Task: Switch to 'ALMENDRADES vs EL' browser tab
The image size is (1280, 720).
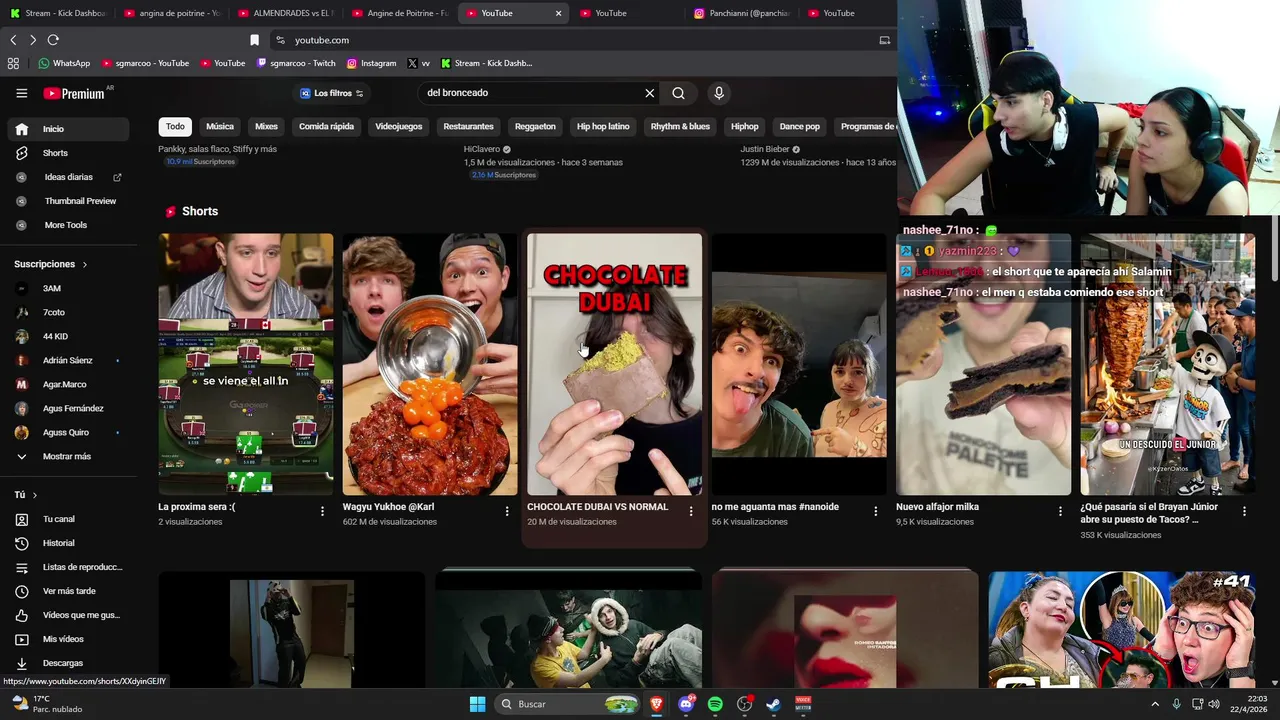Action: click(285, 13)
